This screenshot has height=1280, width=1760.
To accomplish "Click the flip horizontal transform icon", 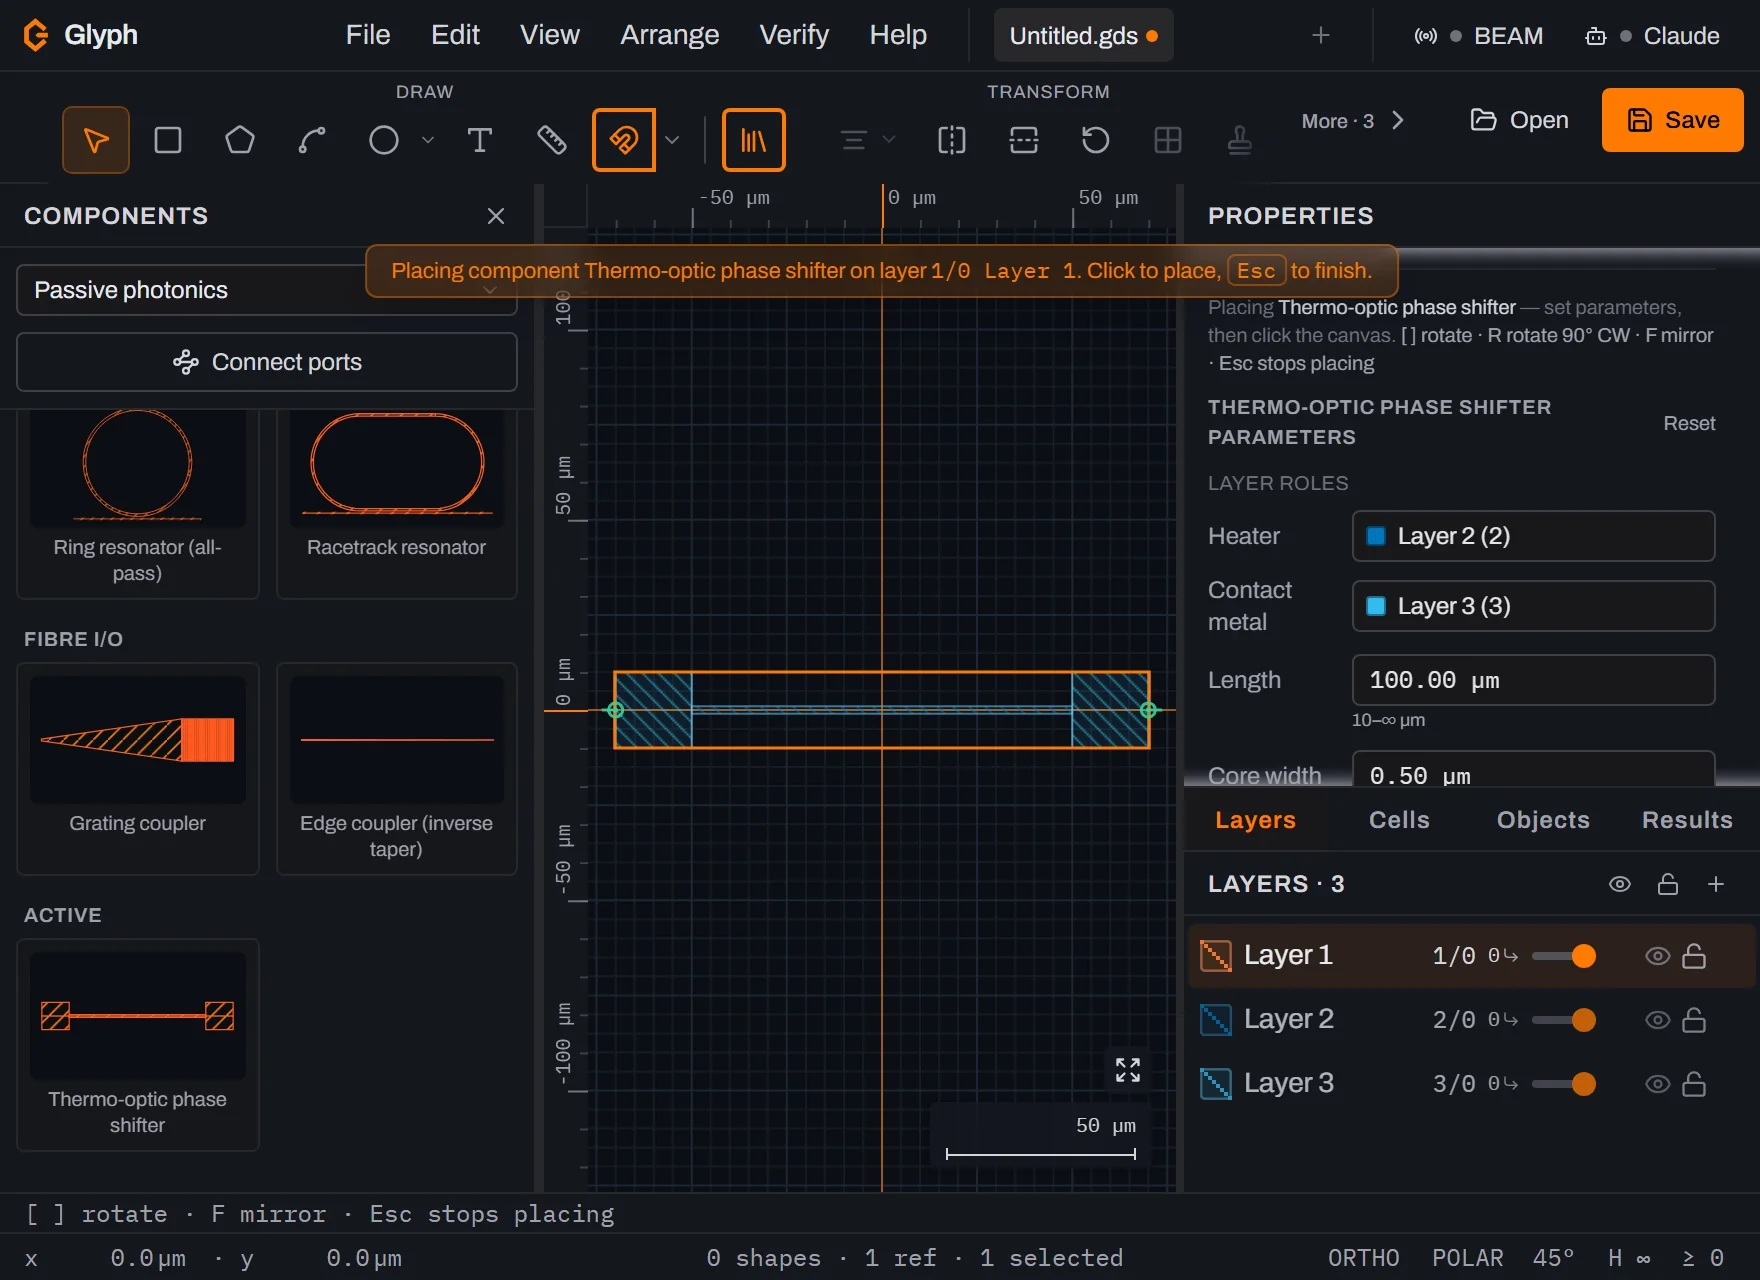I will [x=952, y=140].
